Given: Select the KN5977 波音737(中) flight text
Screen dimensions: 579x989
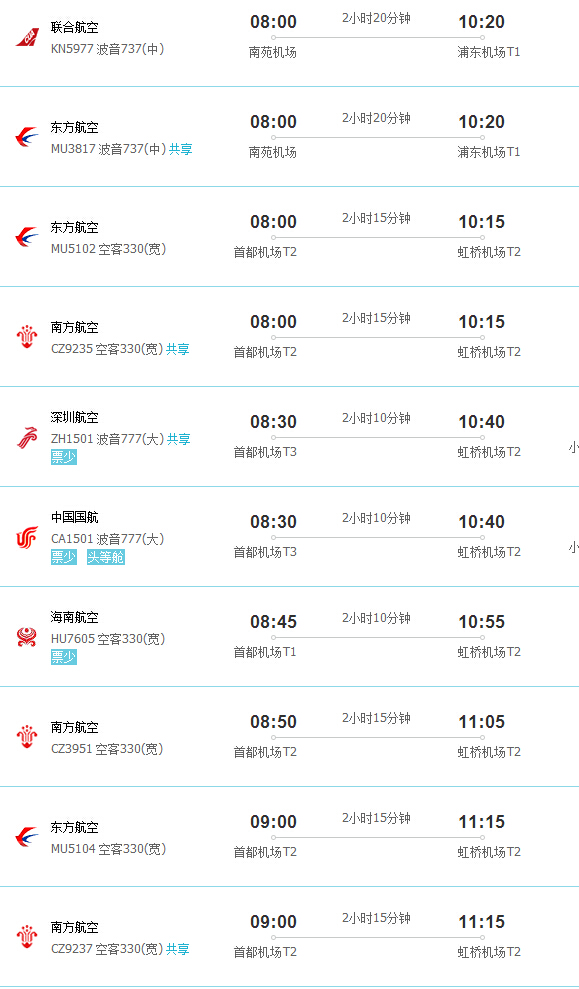Looking at the screenshot, I should tap(108, 49).
